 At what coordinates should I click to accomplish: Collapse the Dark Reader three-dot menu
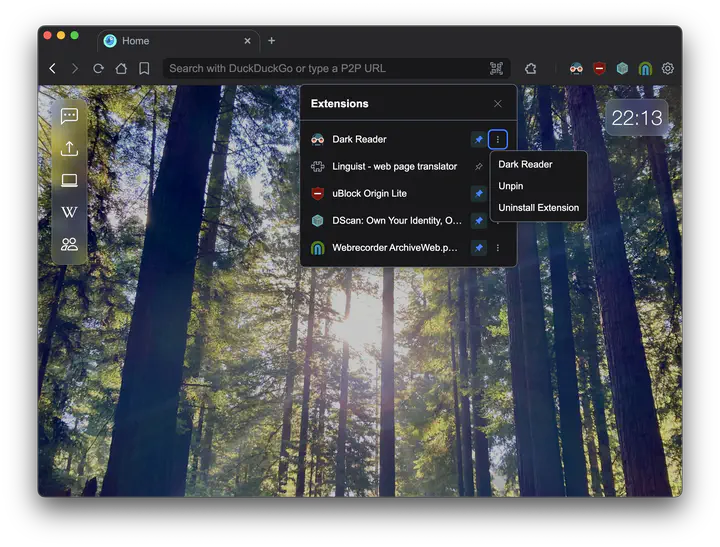coord(498,139)
